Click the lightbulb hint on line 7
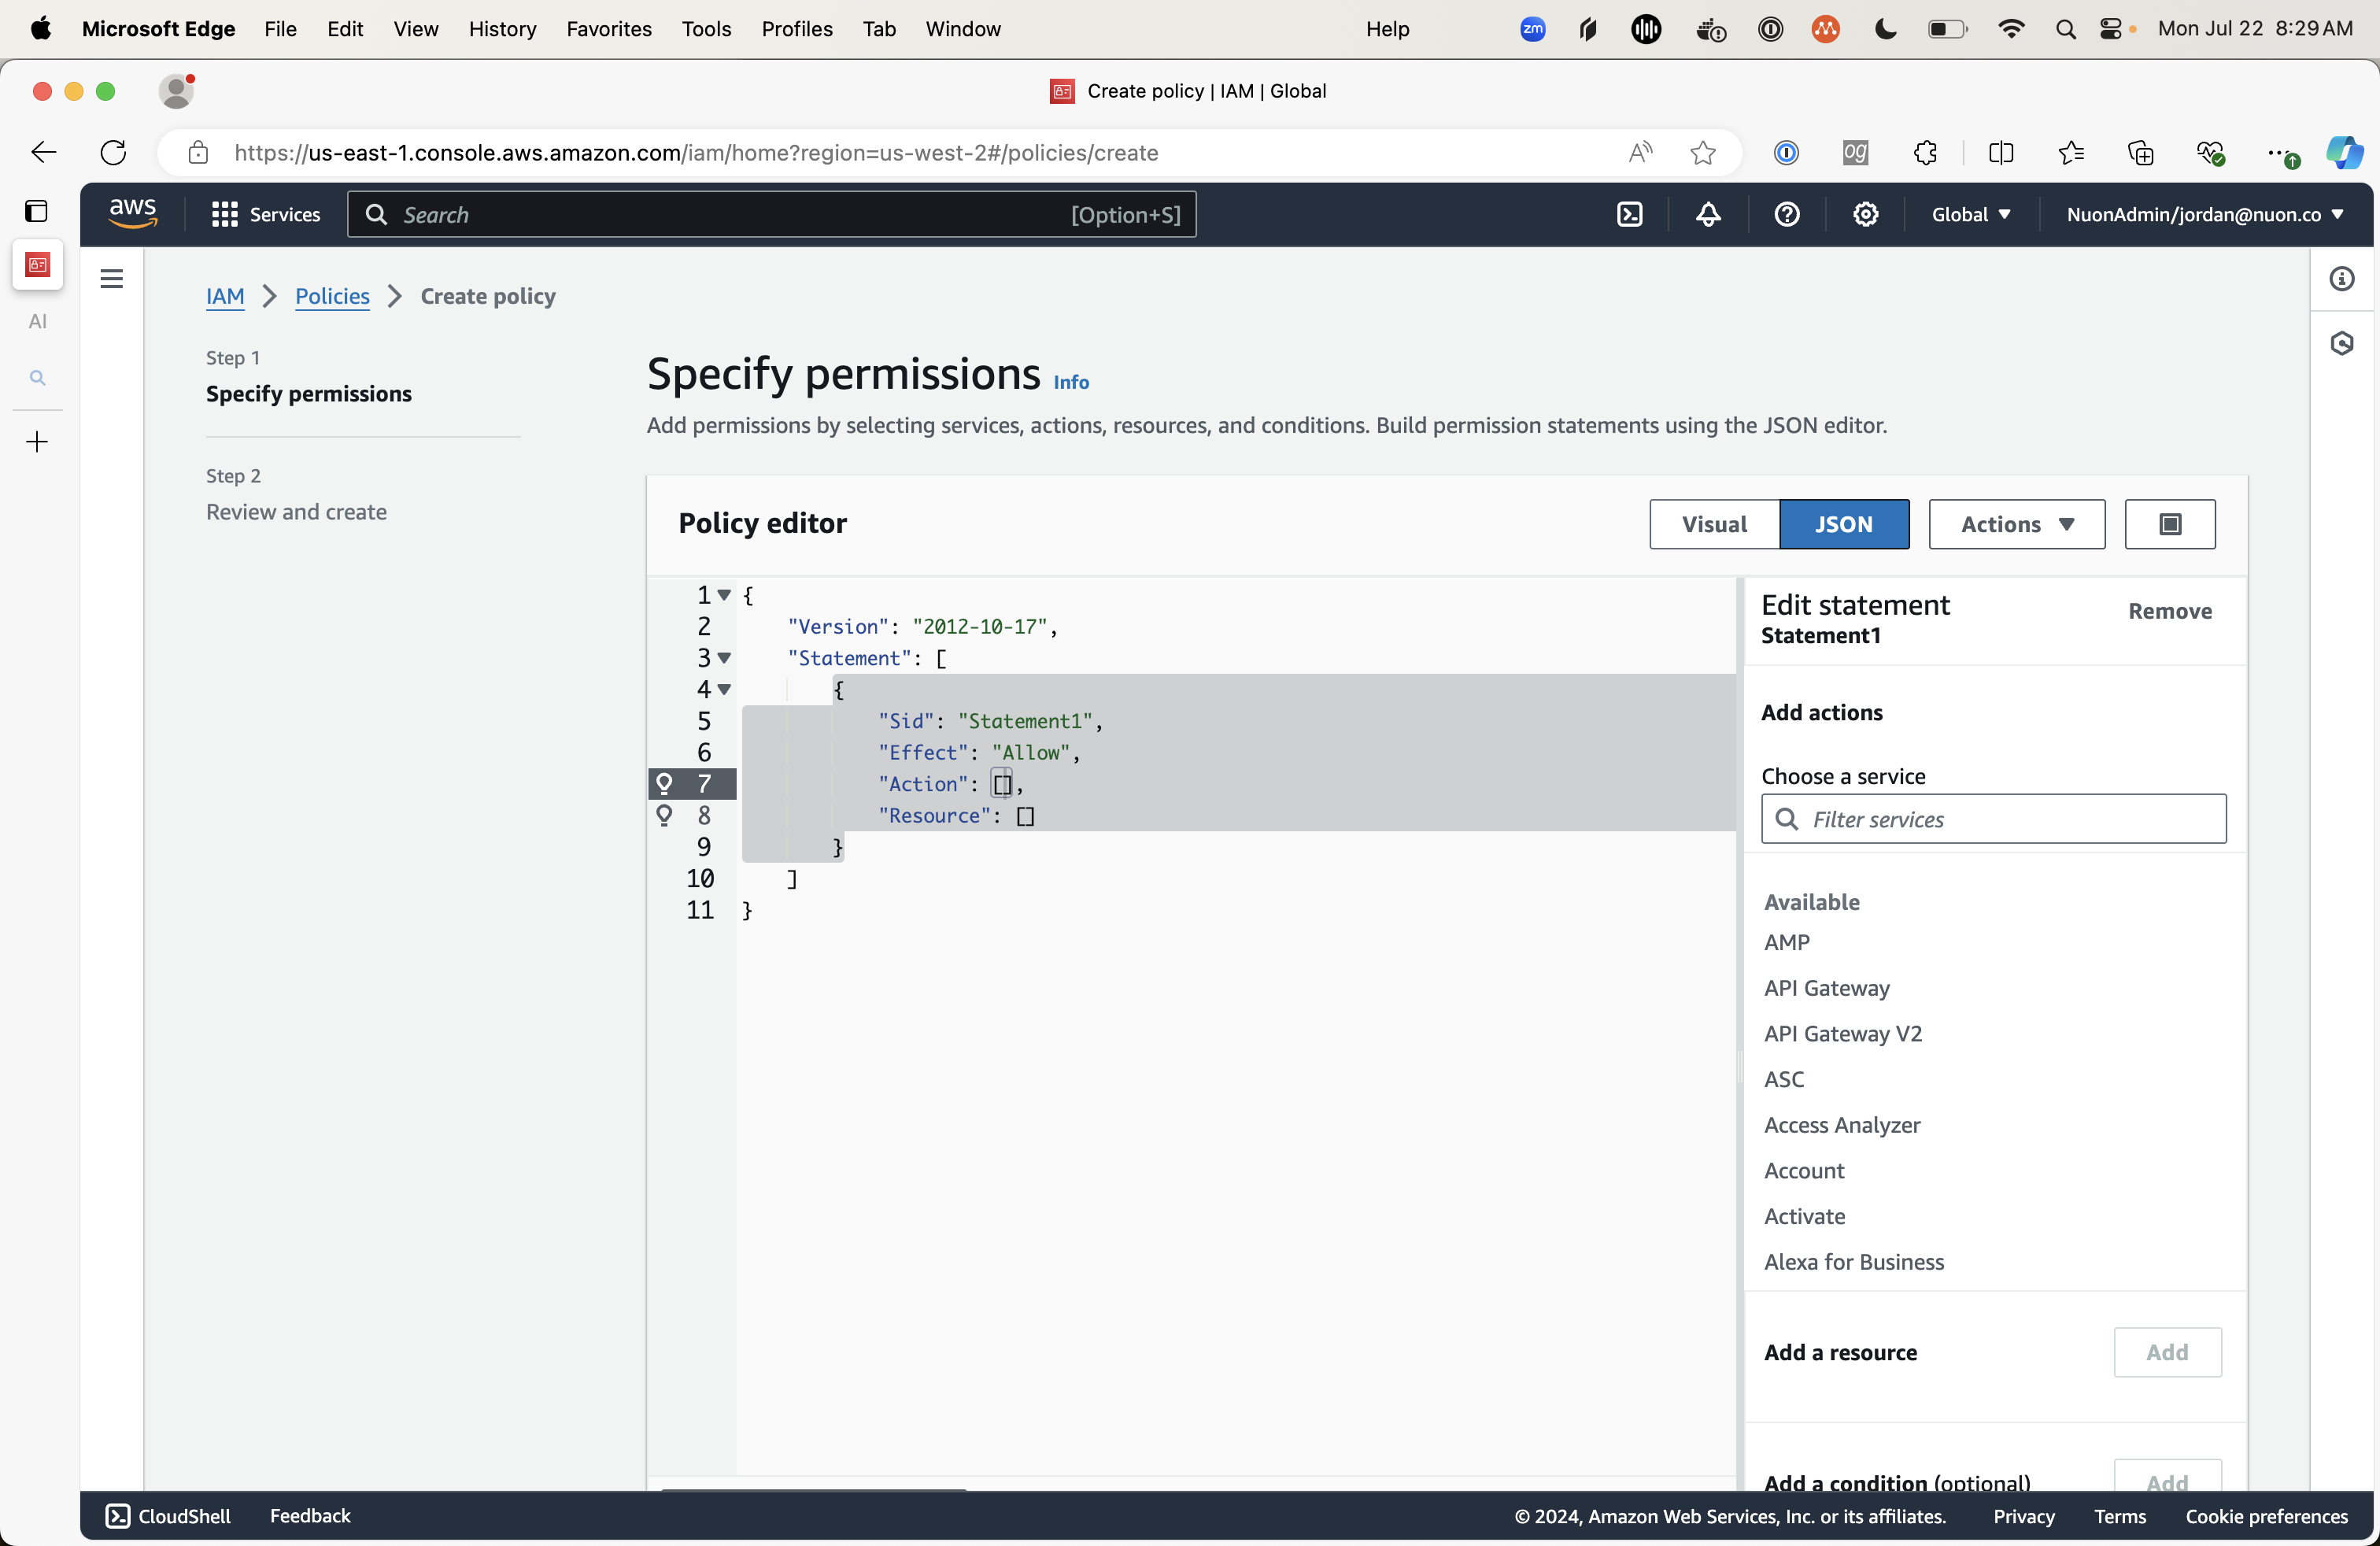Screen dimensions: 2380x1546 (x=664, y=784)
